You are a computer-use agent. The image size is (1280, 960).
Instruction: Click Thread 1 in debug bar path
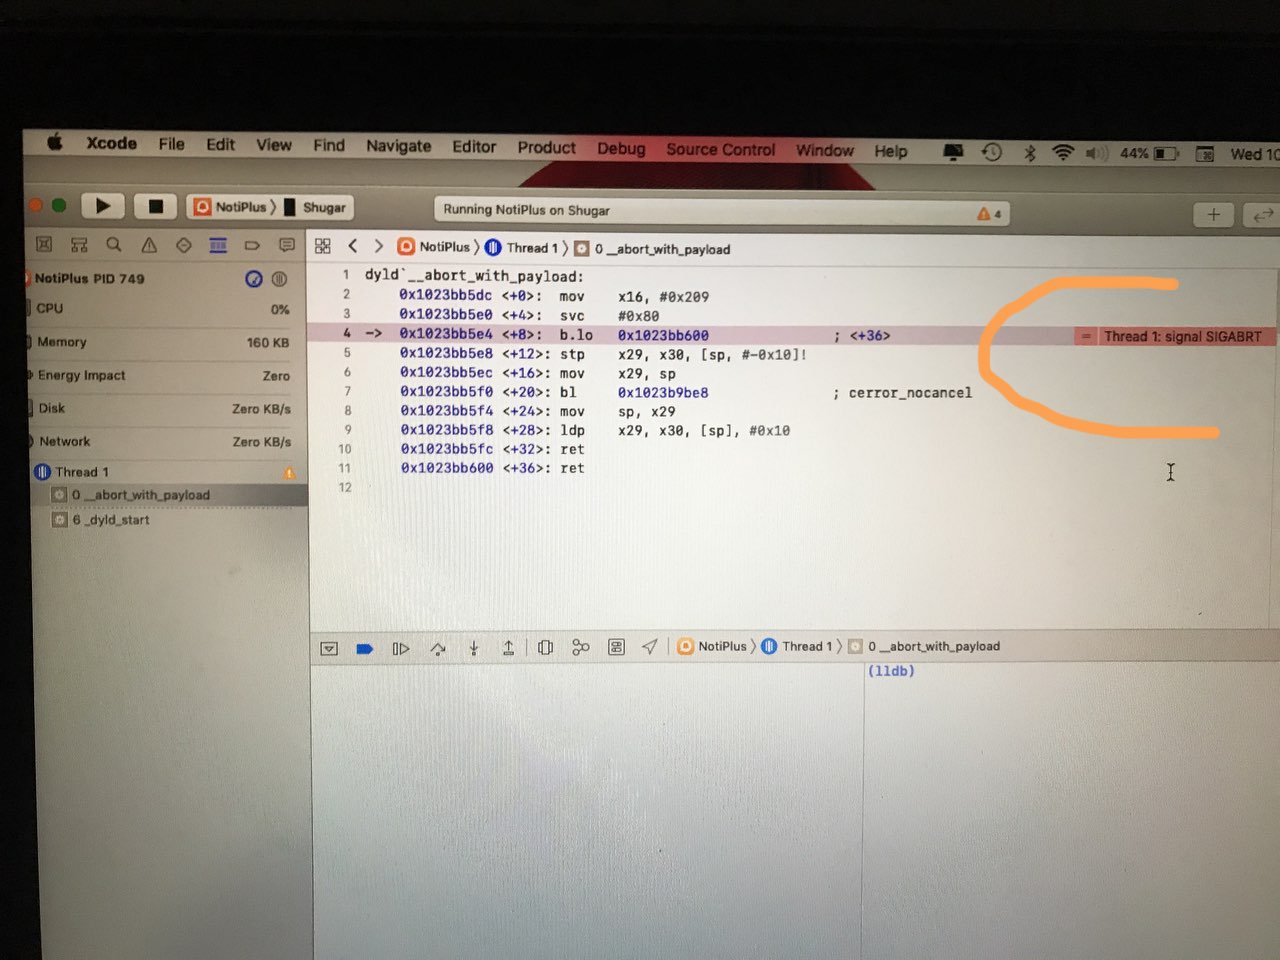(798, 646)
